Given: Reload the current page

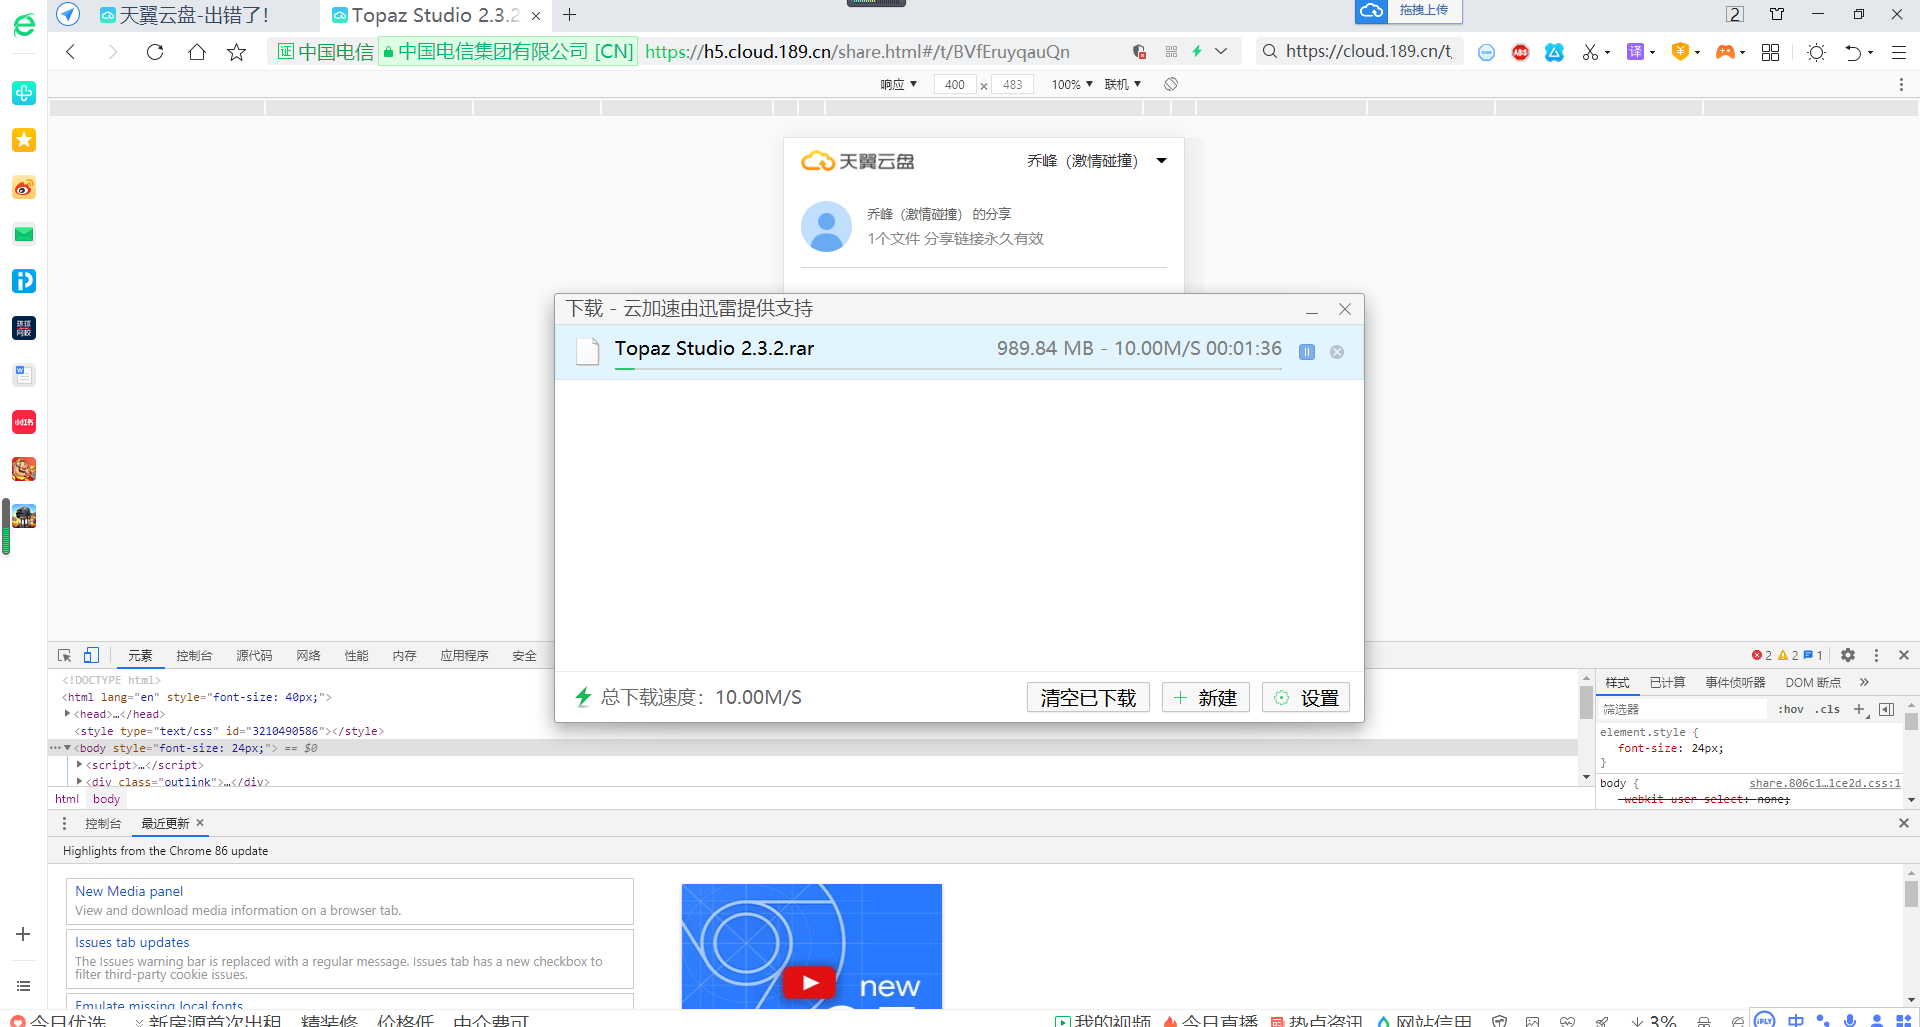Looking at the screenshot, I should [155, 52].
